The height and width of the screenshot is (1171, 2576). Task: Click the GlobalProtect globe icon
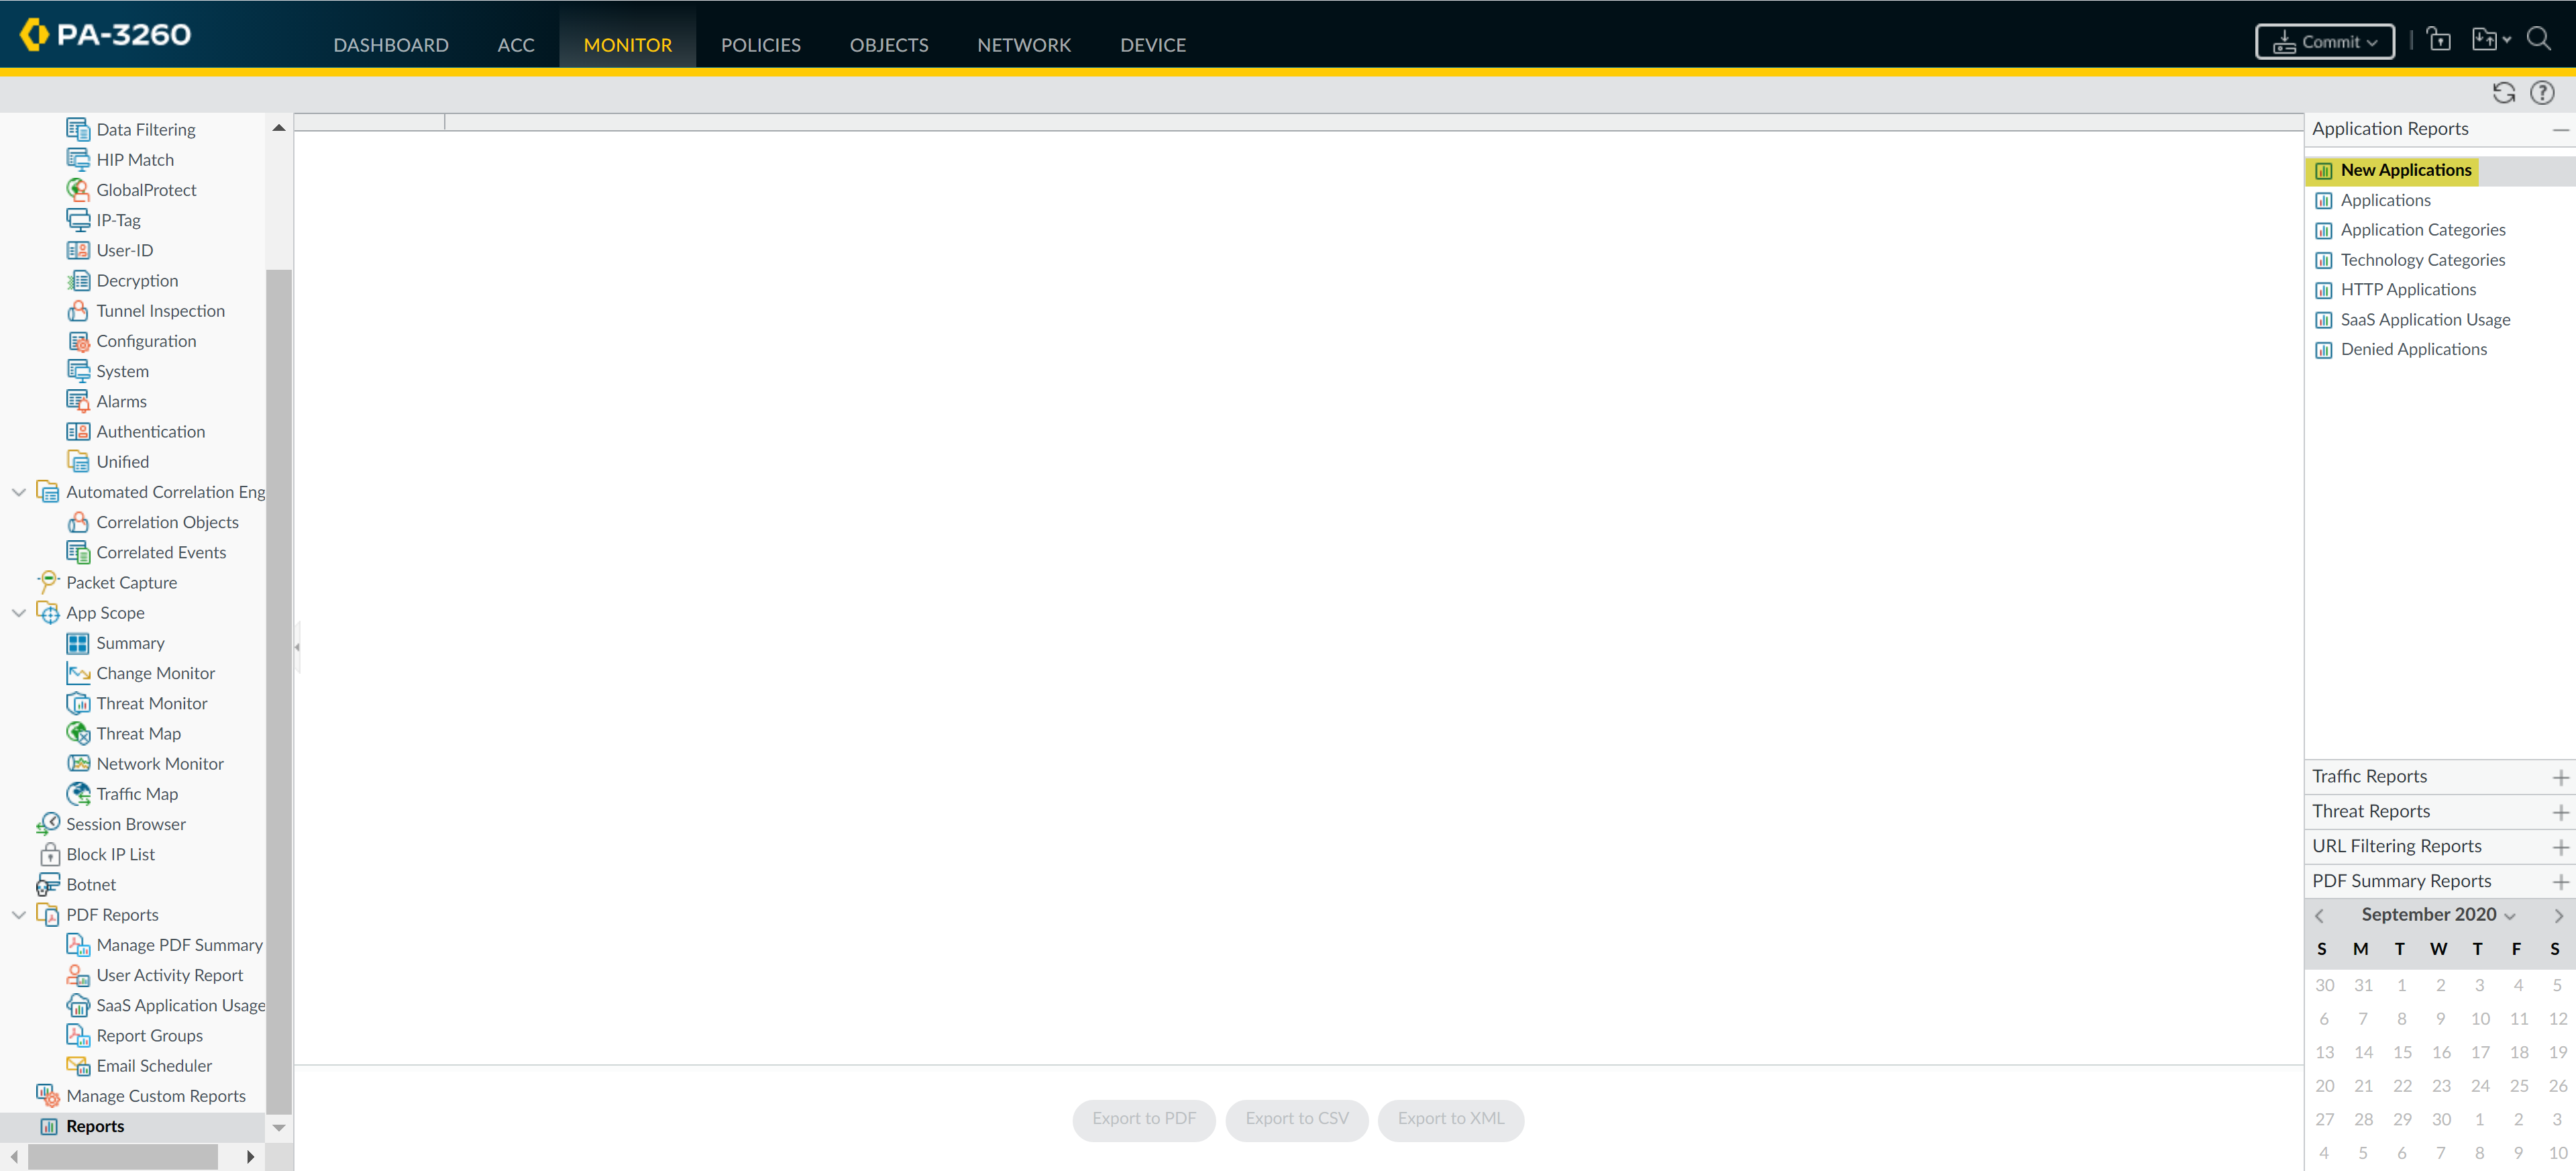tap(78, 189)
